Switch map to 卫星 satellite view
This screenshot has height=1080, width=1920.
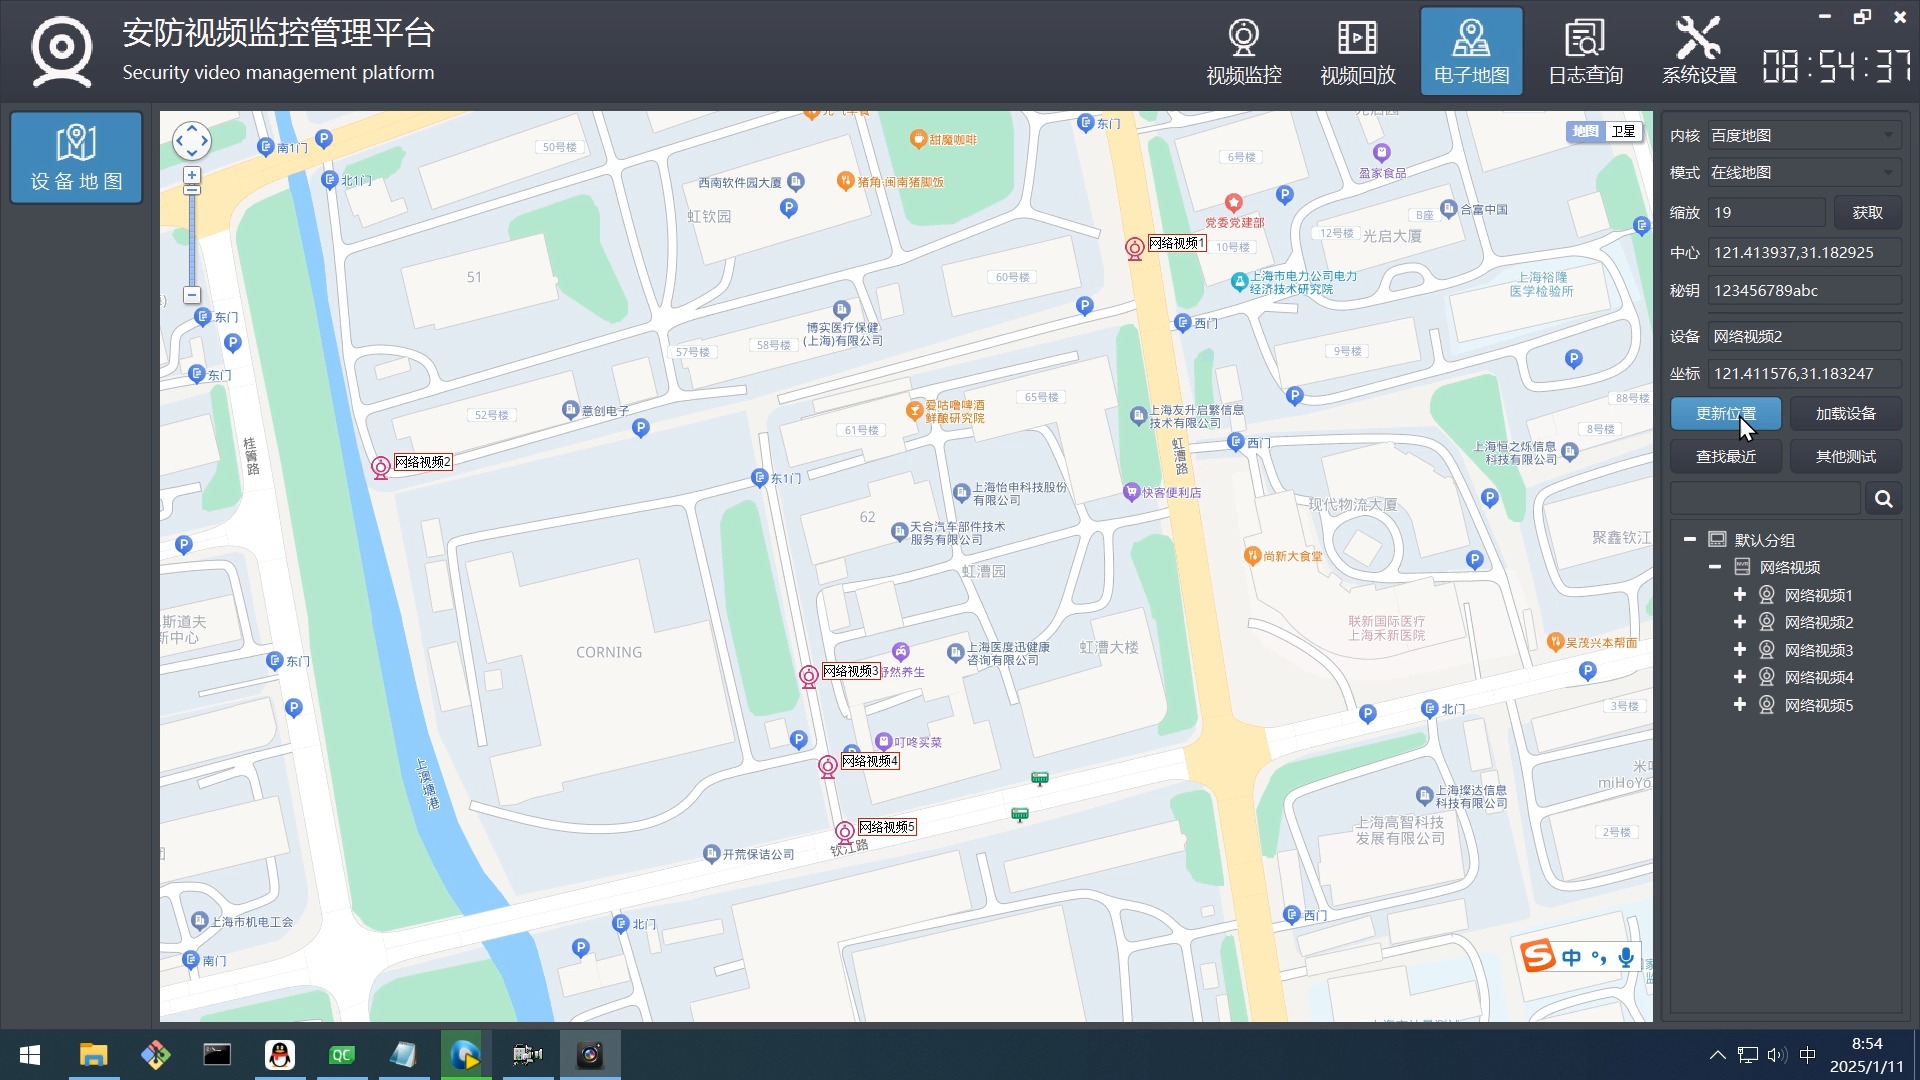point(1623,131)
